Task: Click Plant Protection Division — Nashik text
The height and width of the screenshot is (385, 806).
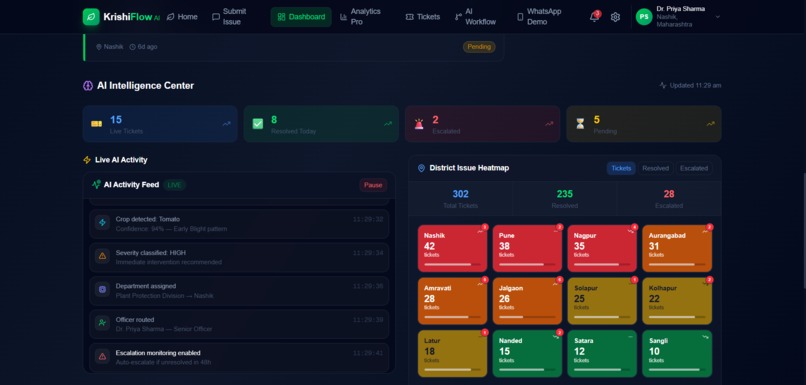Action: pyautogui.click(x=164, y=296)
